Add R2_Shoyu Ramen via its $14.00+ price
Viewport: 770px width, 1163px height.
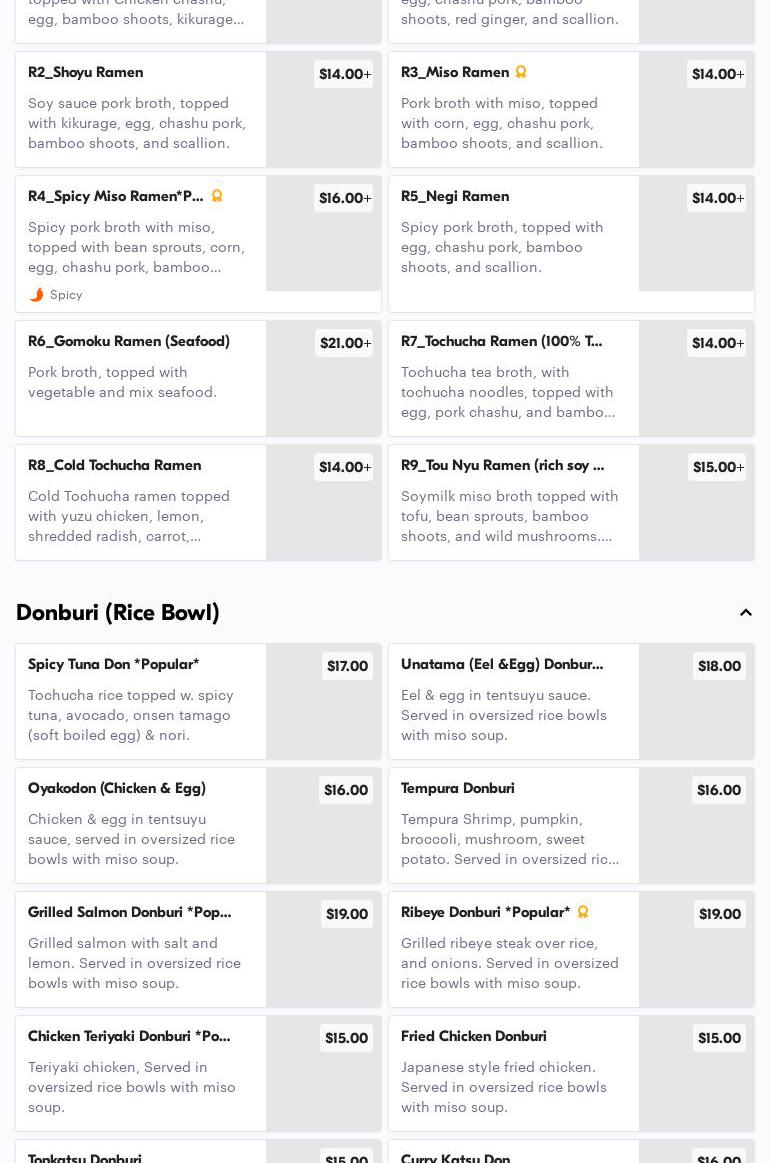click(344, 74)
